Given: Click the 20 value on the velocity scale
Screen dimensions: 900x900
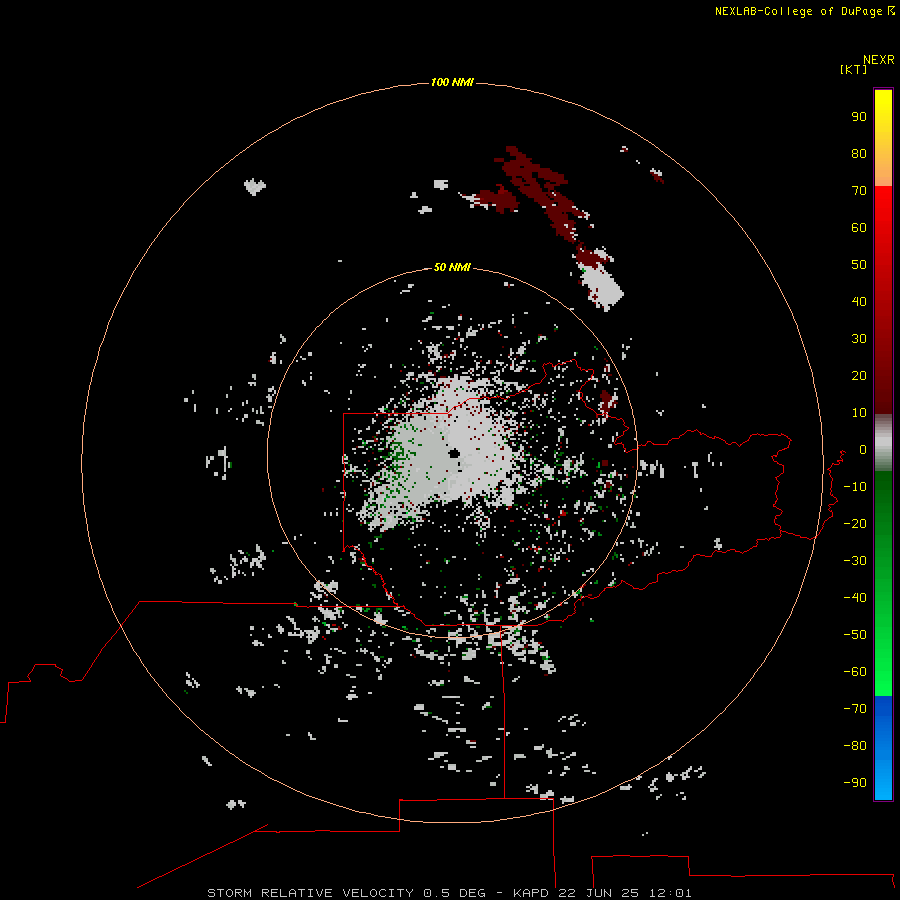Looking at the screenshot, I should coord(859,375).
